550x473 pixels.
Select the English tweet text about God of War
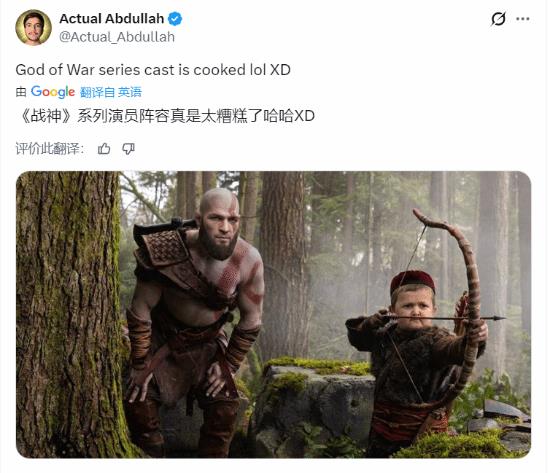(153, 70)
